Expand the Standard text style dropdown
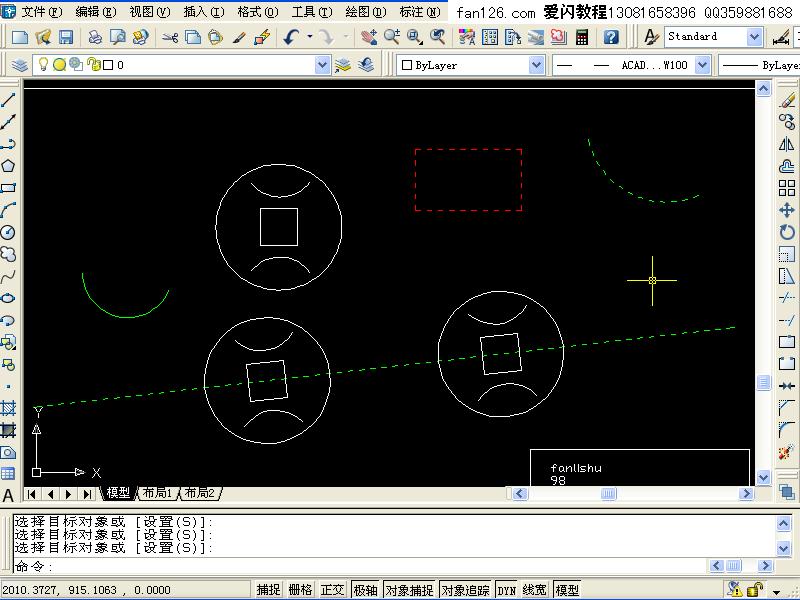 coord(754,37)
